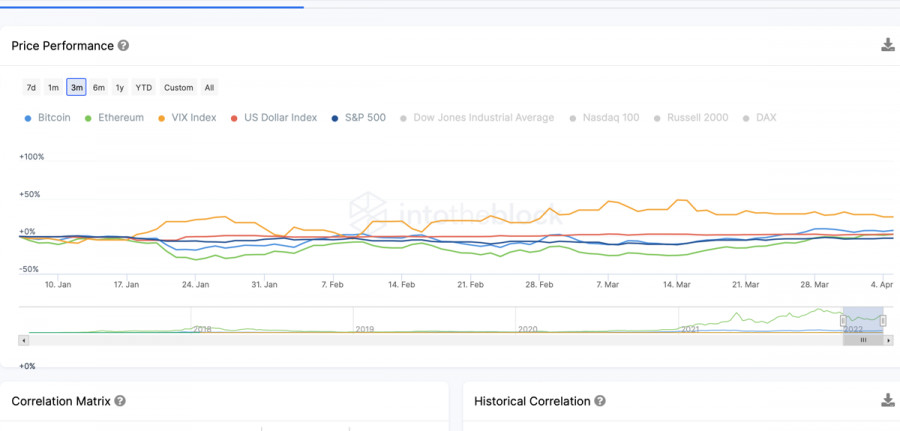Screen dimensions: 900x431
Task: Download the Price Performance chart
Action: click(x=887, y=45)
